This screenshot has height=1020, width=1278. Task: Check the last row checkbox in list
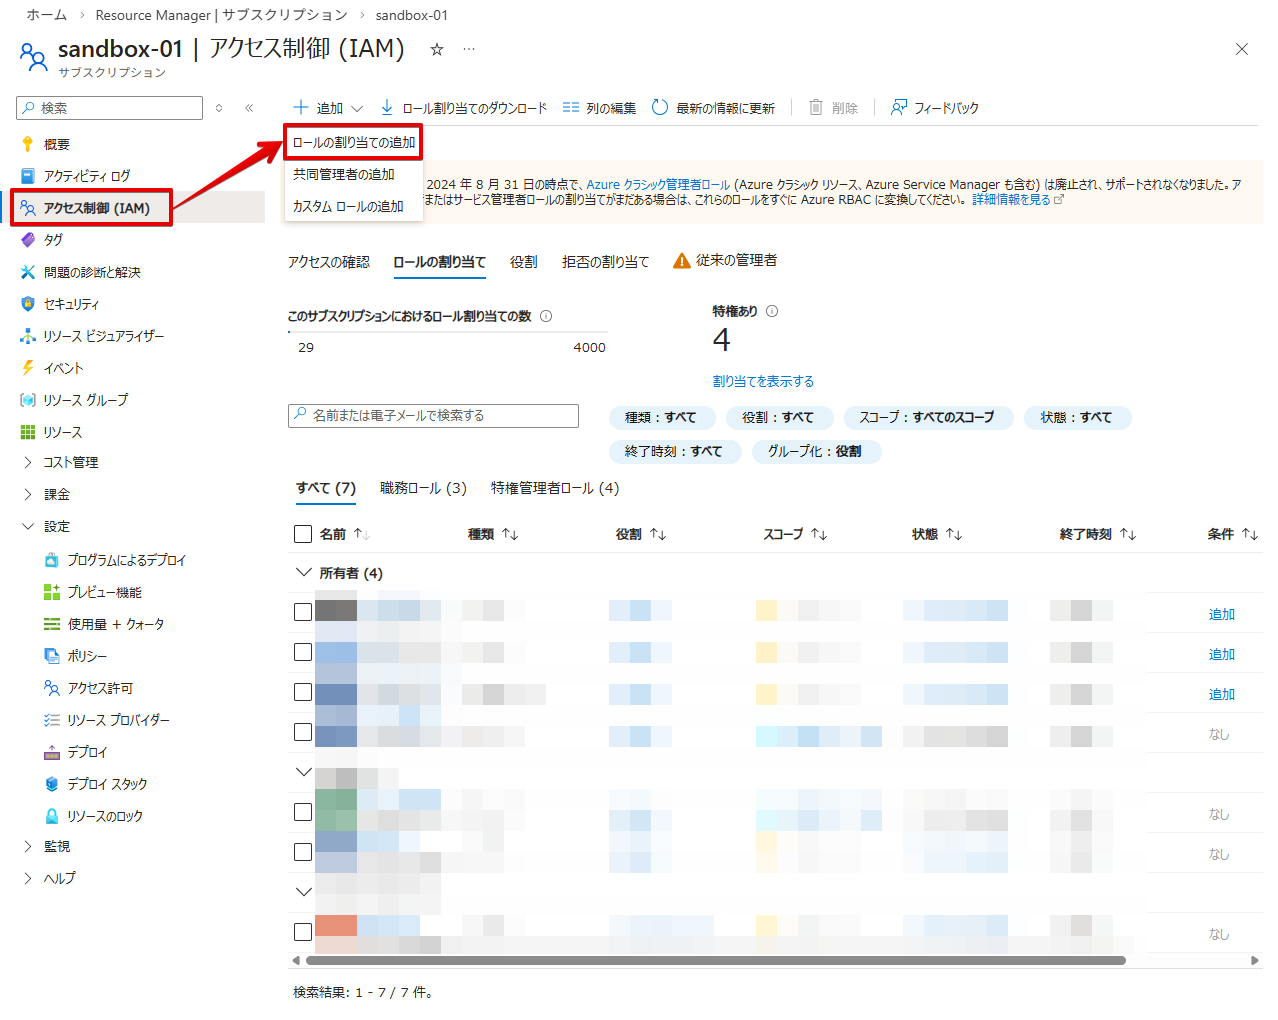pyautogui.click(x=303, y=932)
